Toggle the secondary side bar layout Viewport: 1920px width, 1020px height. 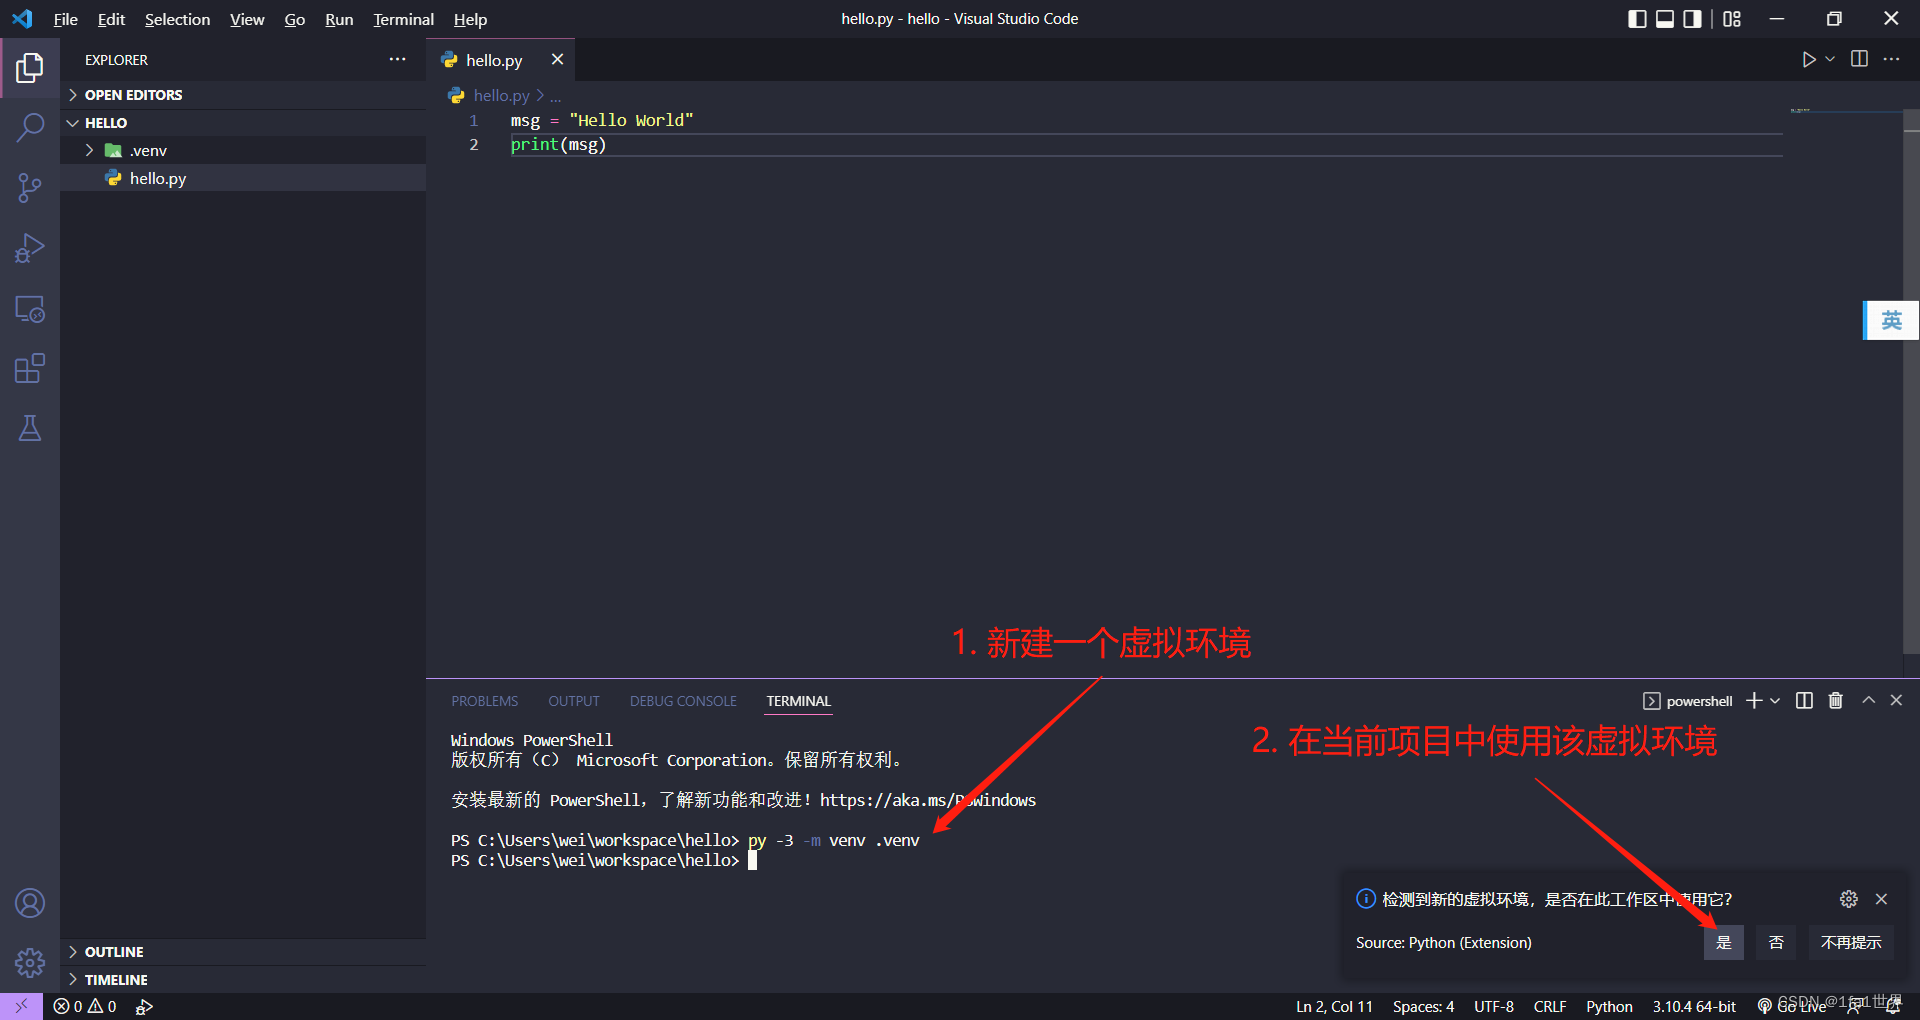(1692, 19)
